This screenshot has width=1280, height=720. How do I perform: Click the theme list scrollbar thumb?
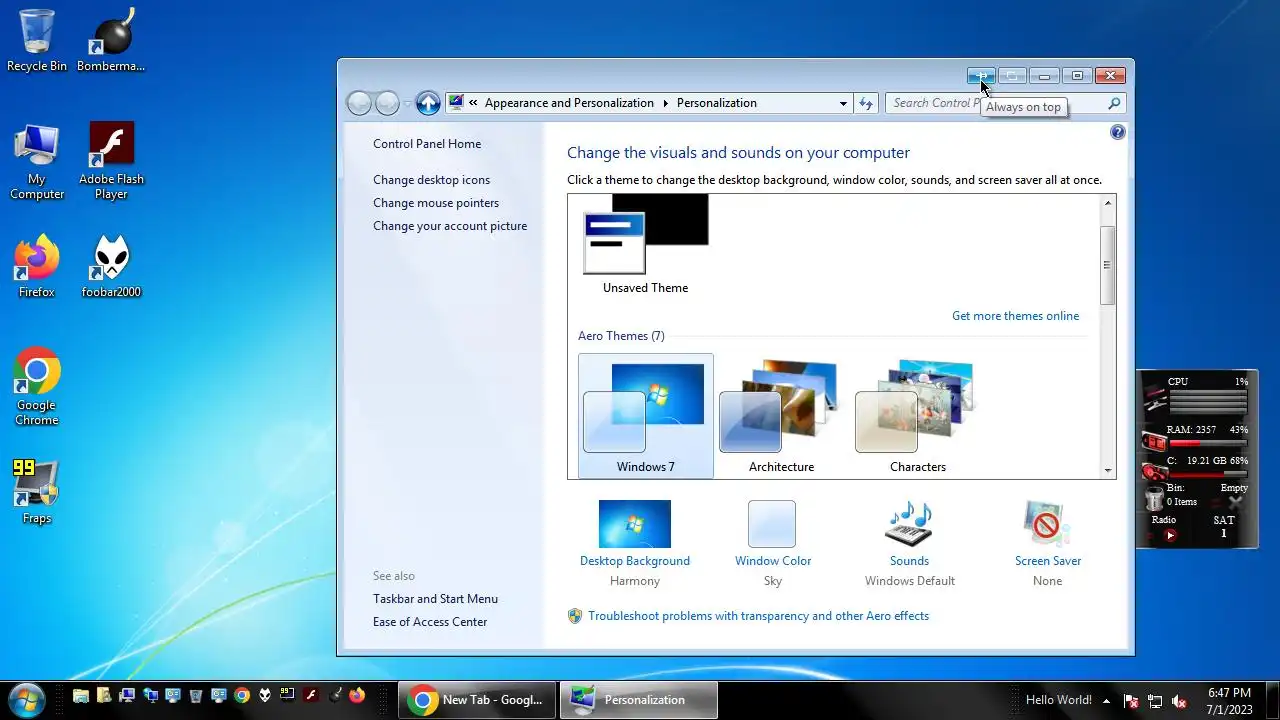pyautogui.click(x=1107, y=265)
